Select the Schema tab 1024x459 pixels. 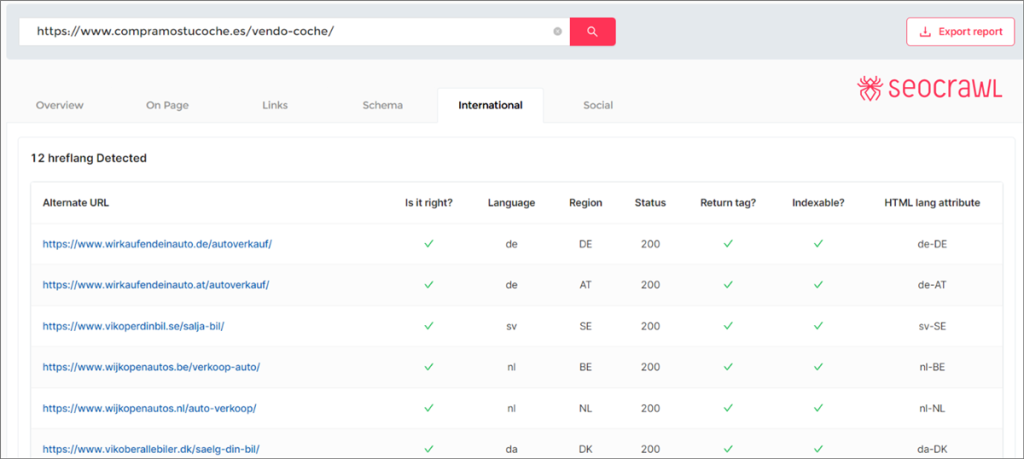tap(382, 105)
